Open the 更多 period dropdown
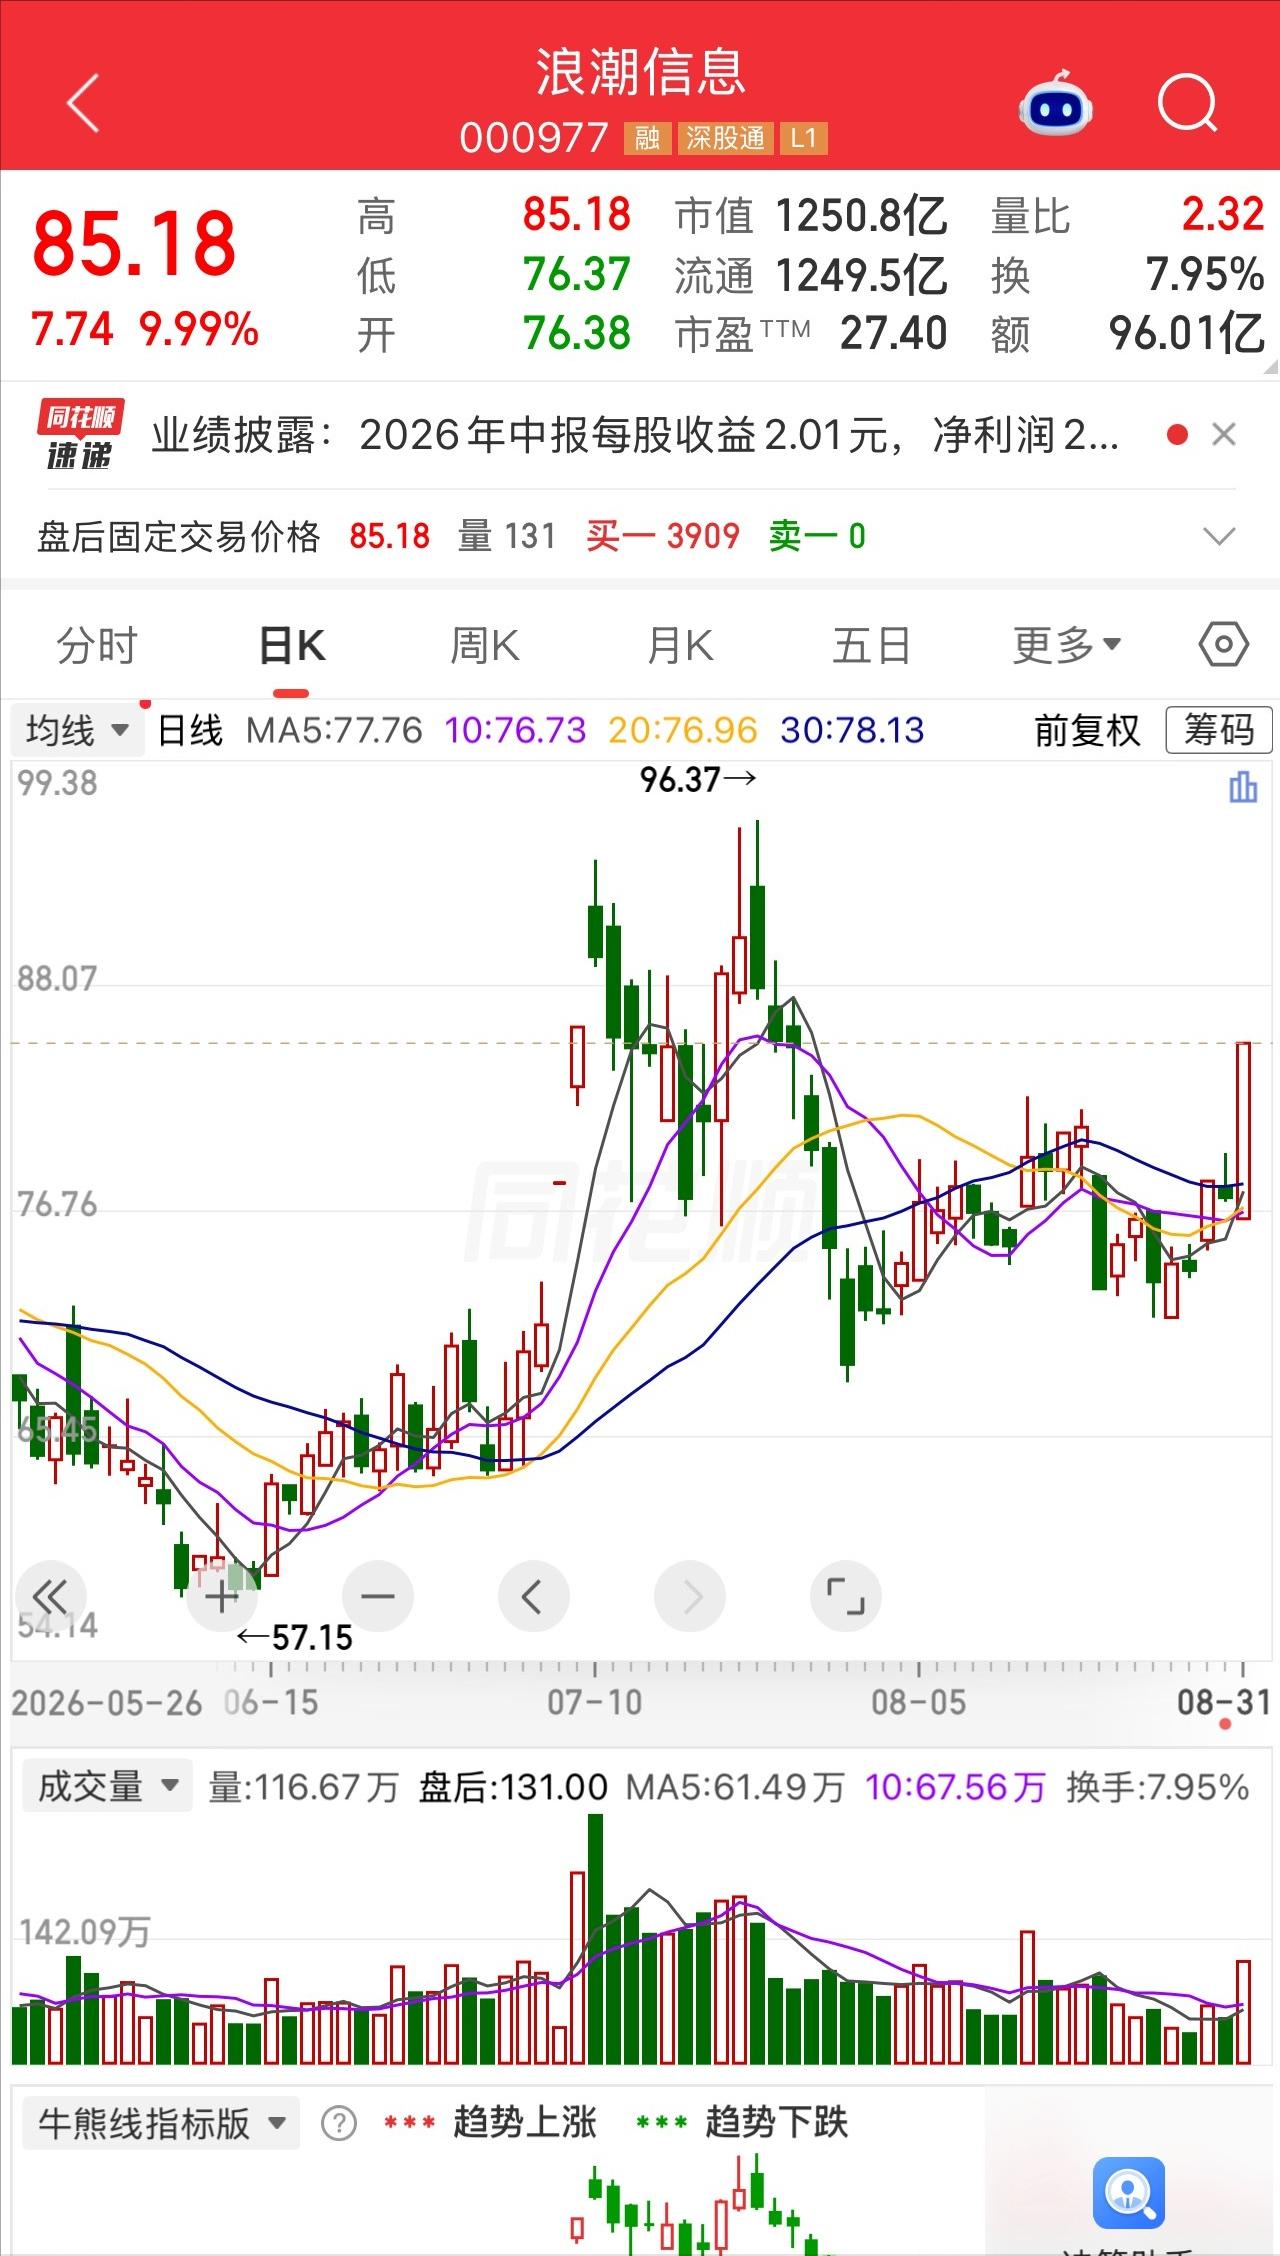This screenshot has width=1280, height=2256. coord(1066,646)
